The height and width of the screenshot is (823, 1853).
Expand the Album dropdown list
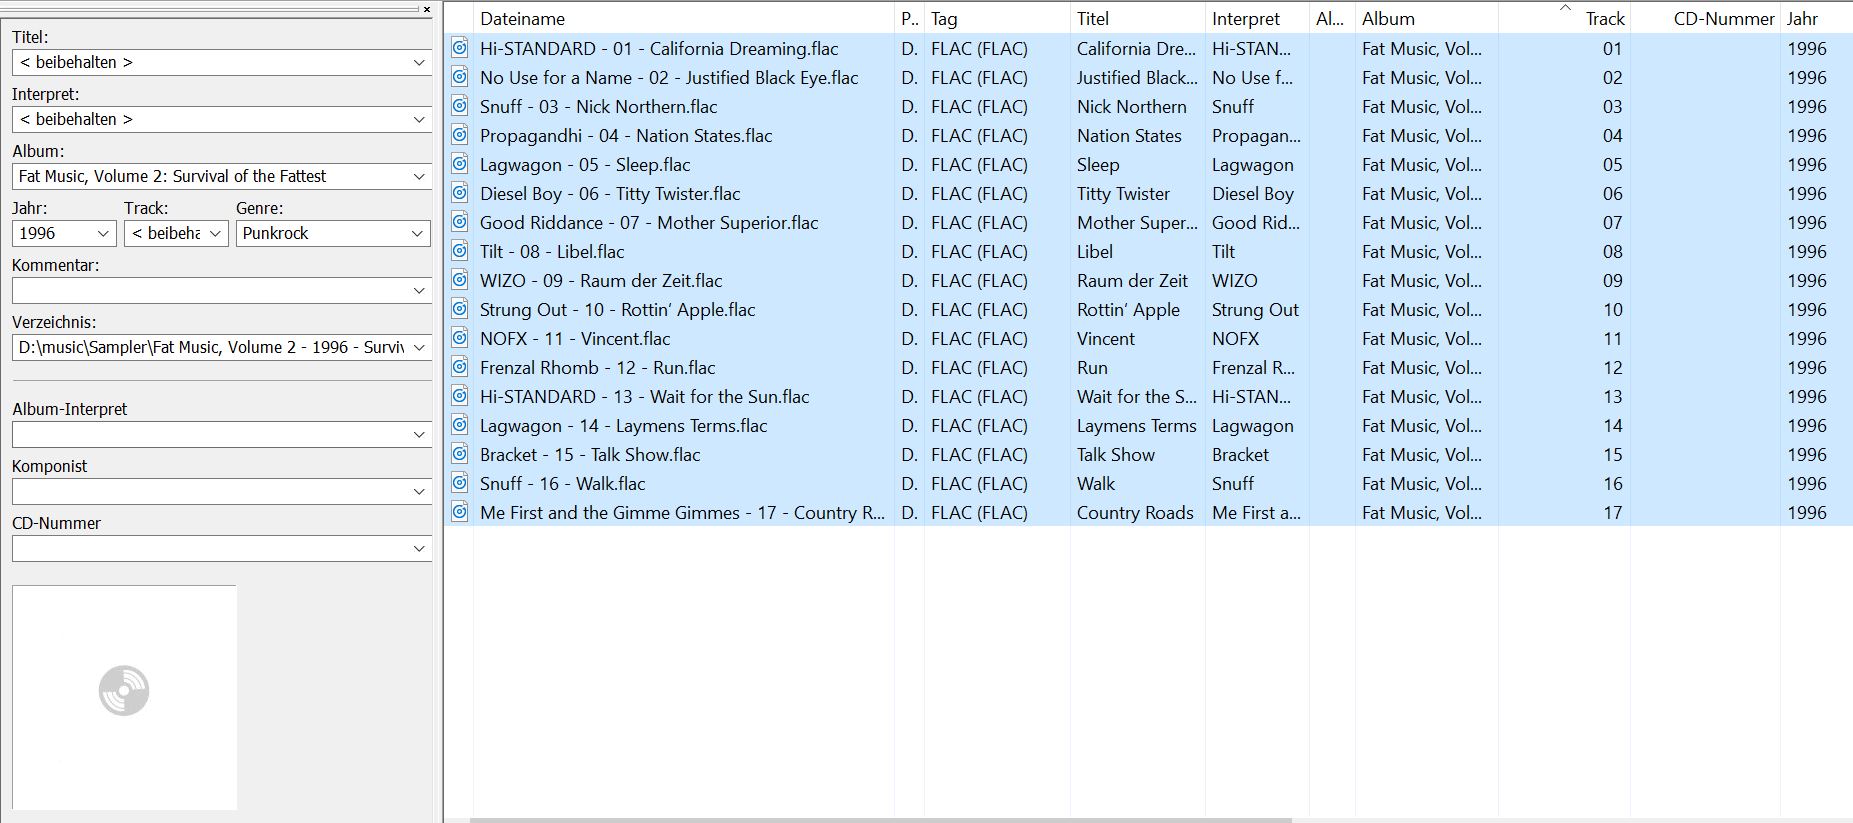click(419, 176)
